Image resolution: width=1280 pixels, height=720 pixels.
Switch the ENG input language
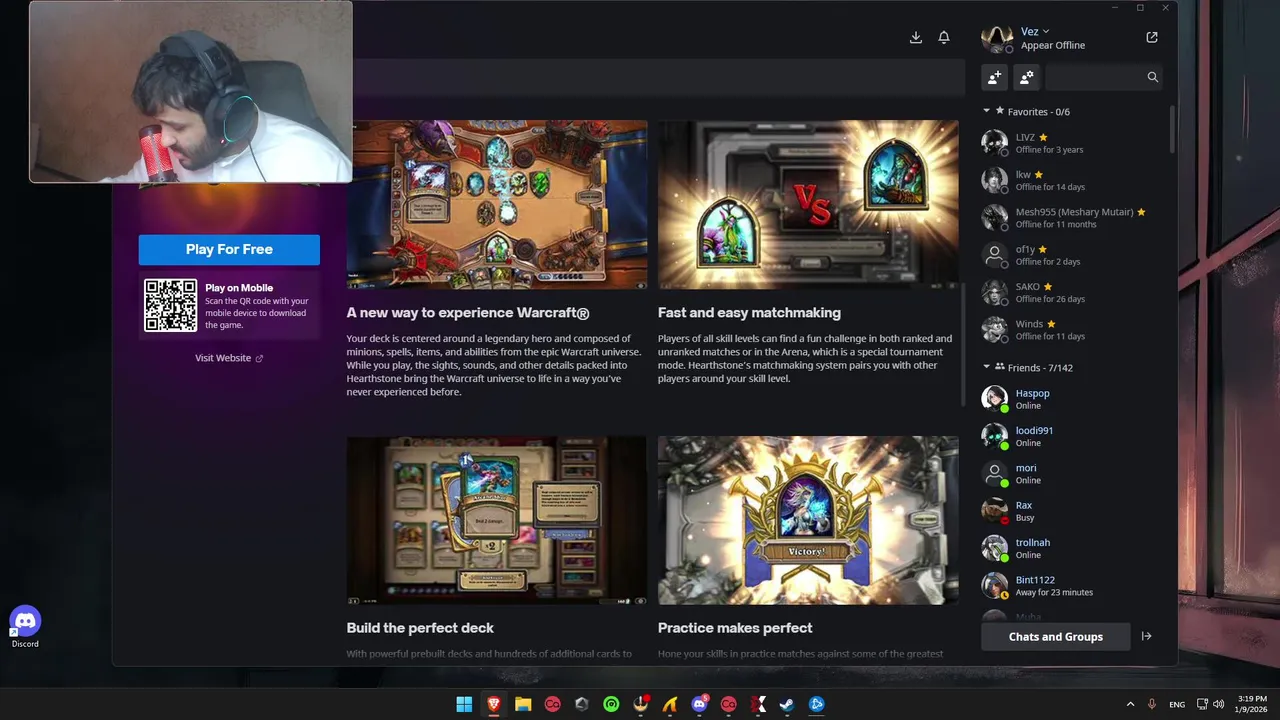(x=1177, y=704)
